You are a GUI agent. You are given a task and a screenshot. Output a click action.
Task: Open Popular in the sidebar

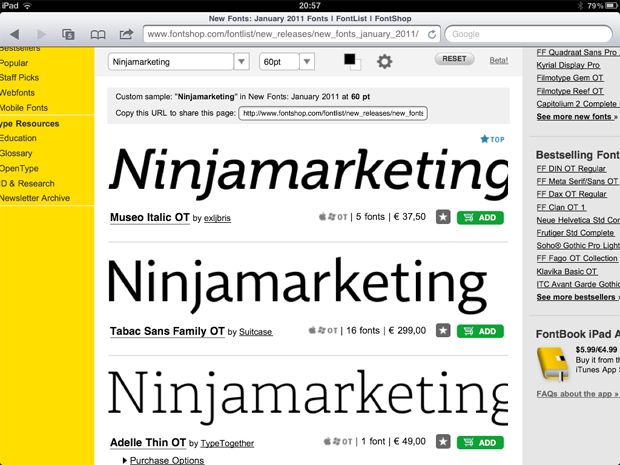(14, 63)
